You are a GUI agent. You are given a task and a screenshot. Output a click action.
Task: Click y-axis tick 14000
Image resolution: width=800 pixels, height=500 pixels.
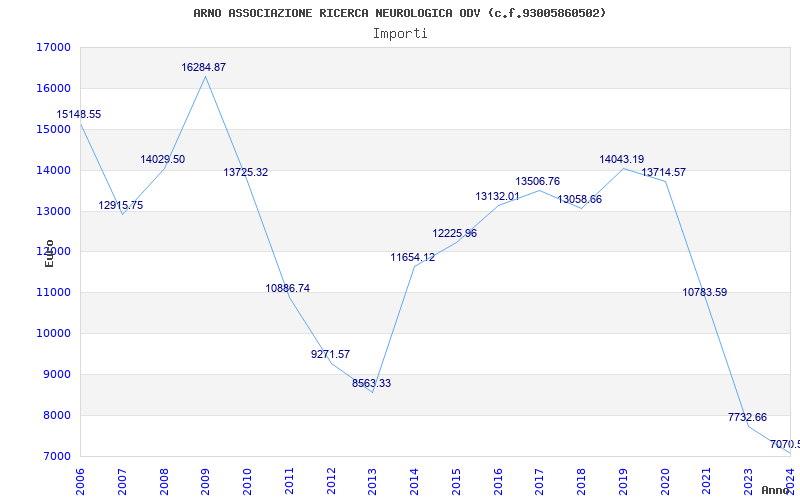tap(54, 170)
